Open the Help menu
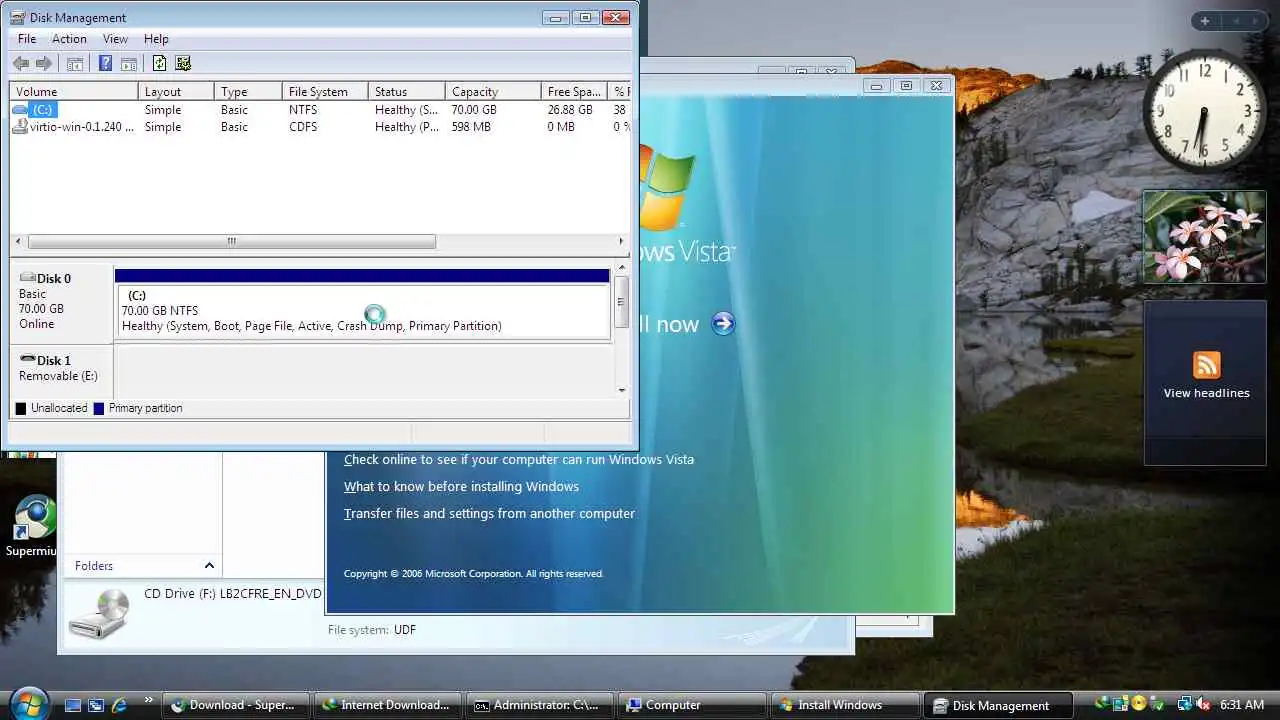 click(156, 39)
